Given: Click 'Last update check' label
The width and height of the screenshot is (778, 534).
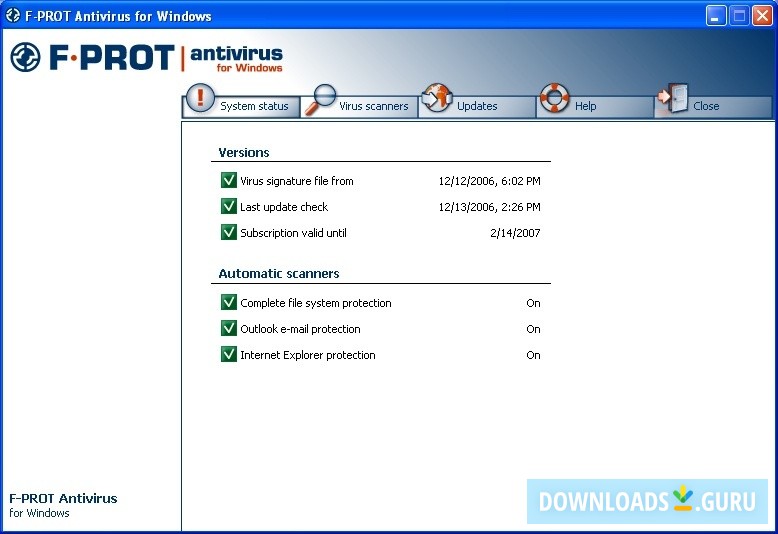Looking at the screenshot, I should (284, 207).
